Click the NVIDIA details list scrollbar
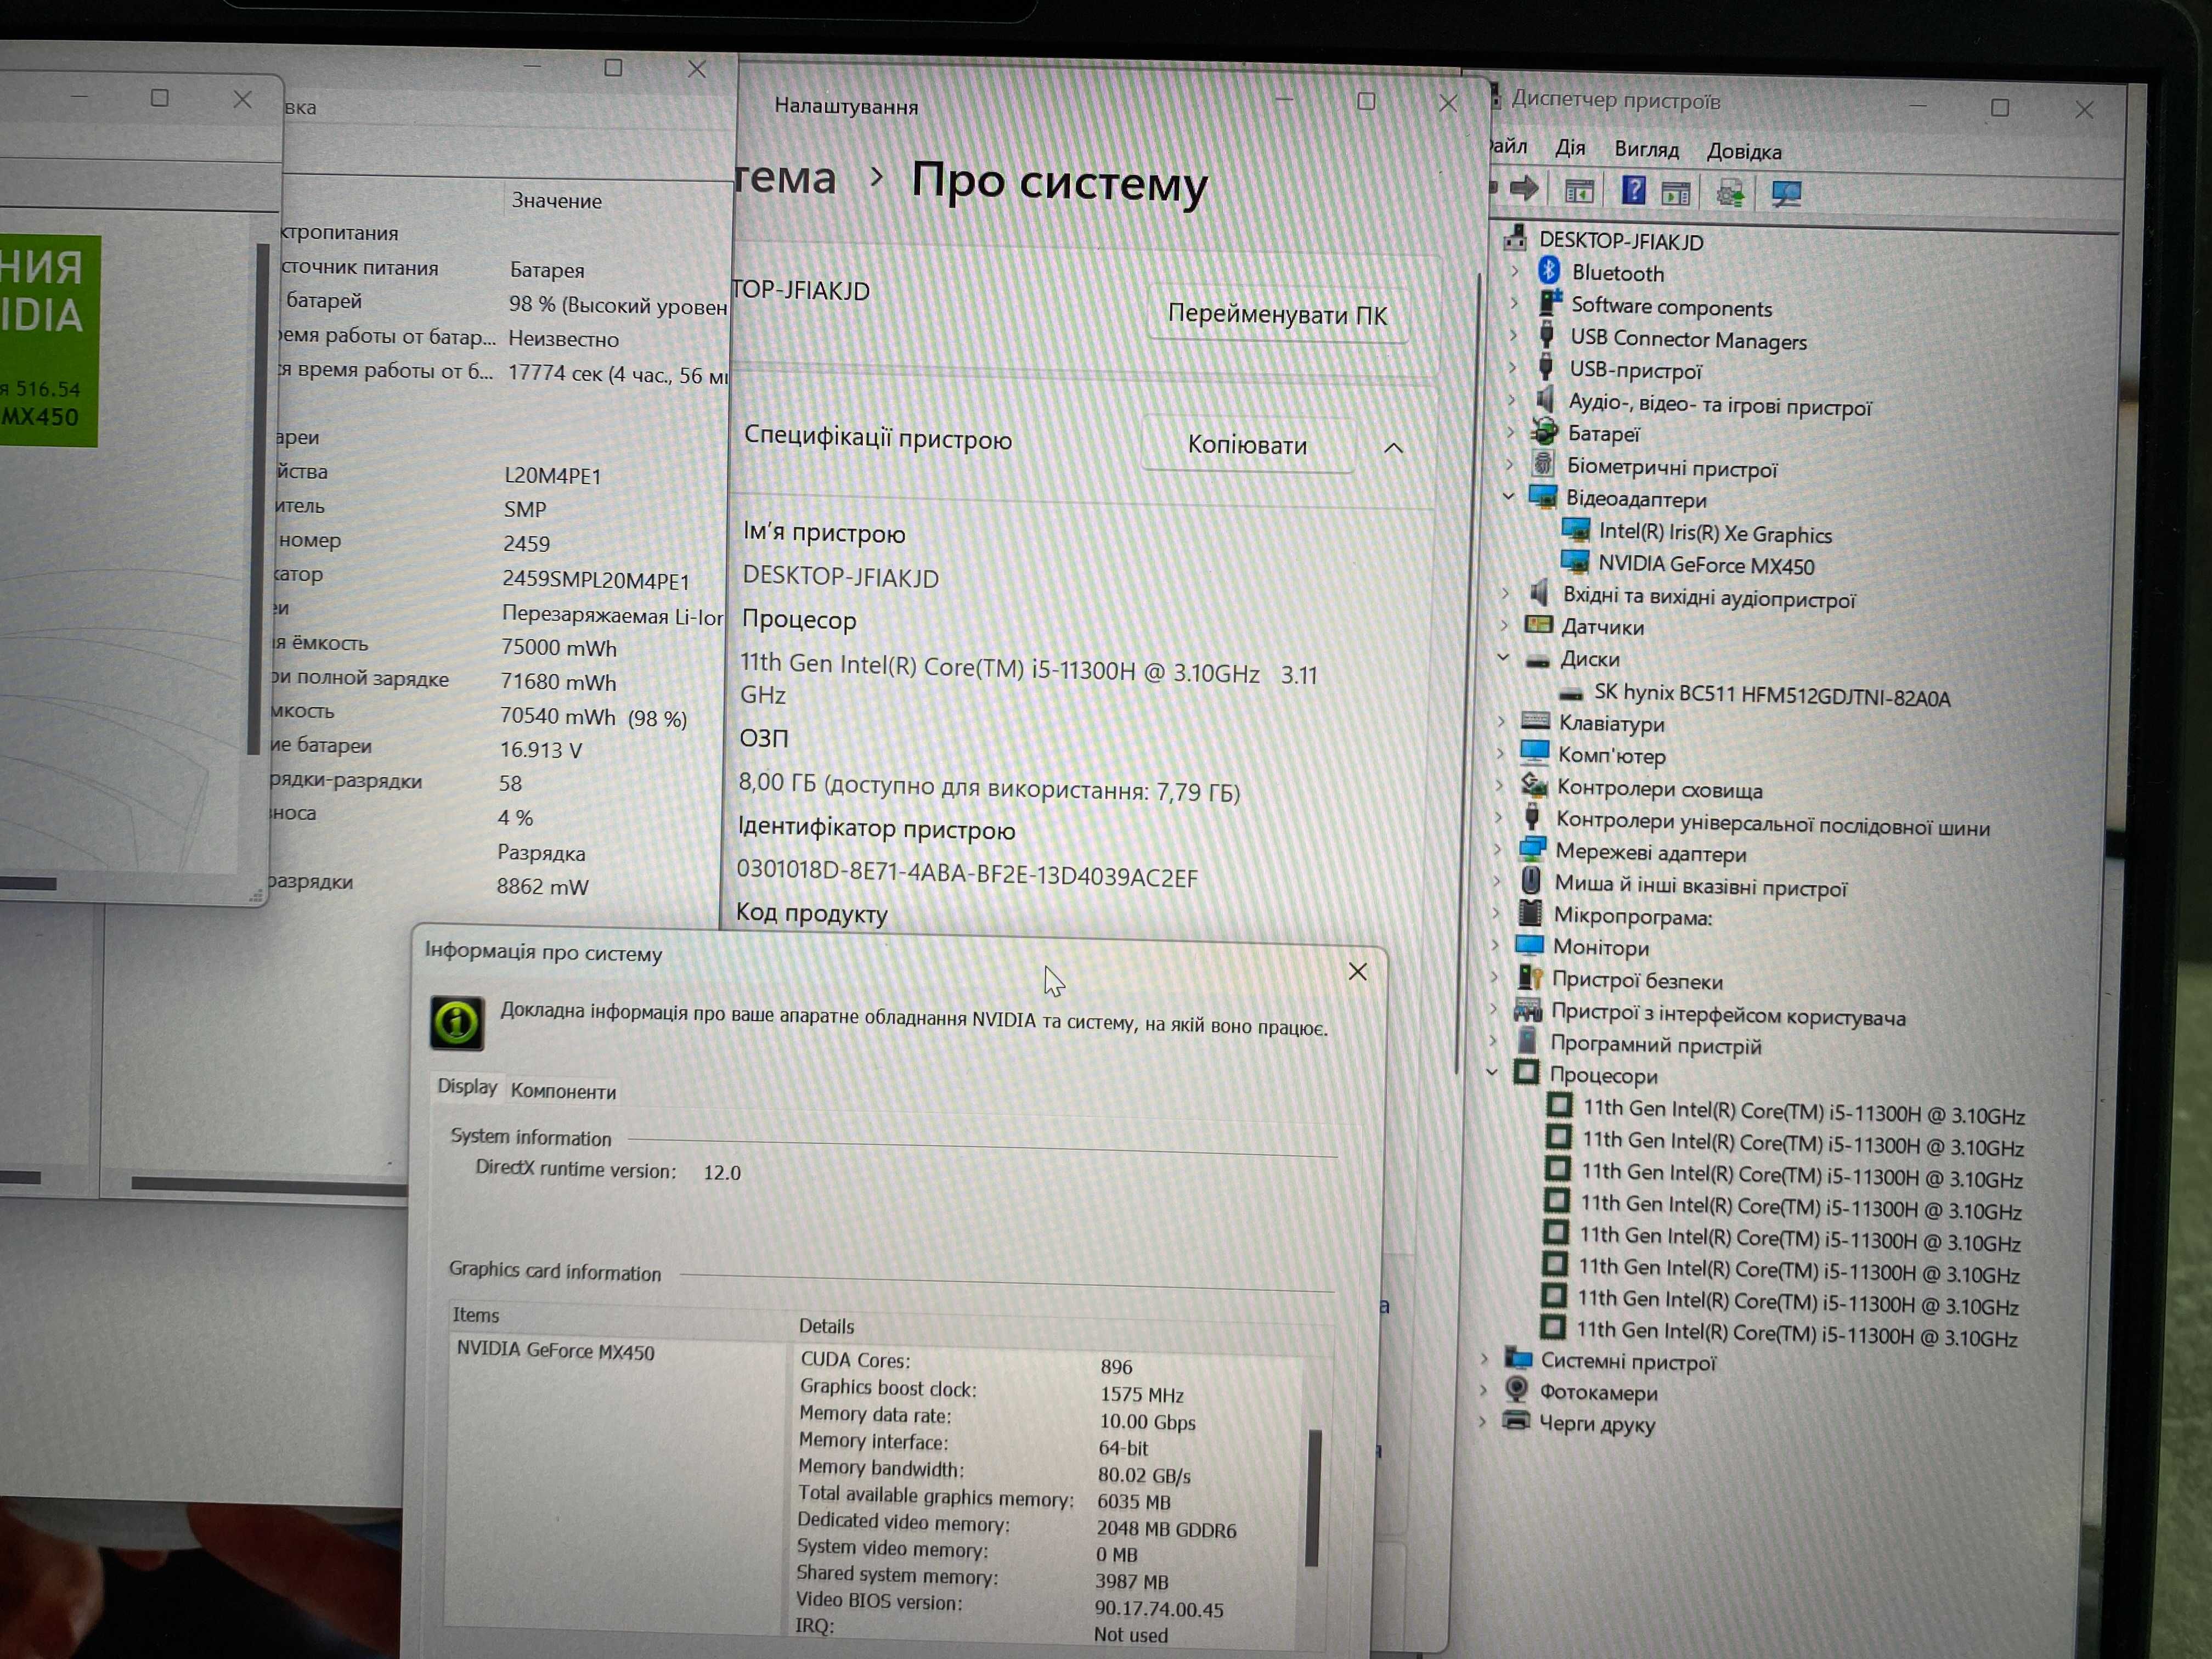 [x=1313, y=1497]
